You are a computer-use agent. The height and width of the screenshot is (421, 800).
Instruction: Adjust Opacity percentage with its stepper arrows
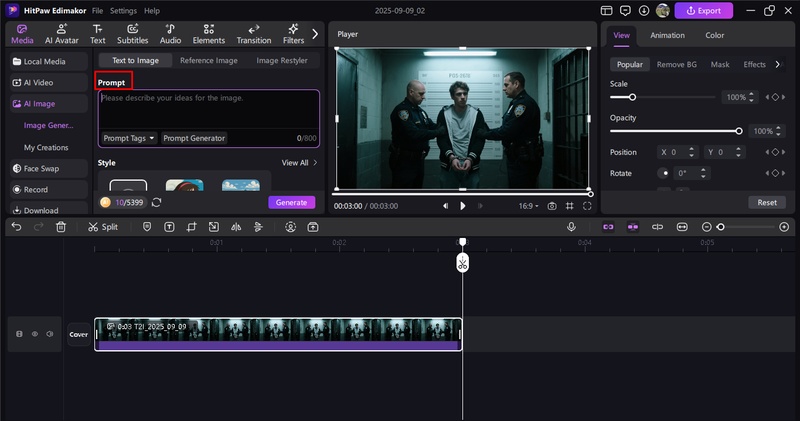point(778,131)
